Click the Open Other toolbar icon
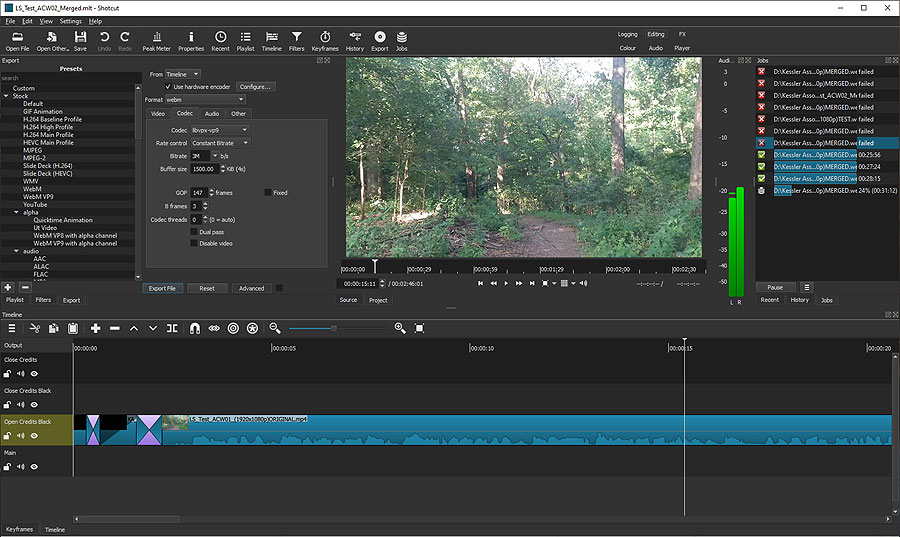This screenshot has height=537, width=900. click(x=52, y=41)
